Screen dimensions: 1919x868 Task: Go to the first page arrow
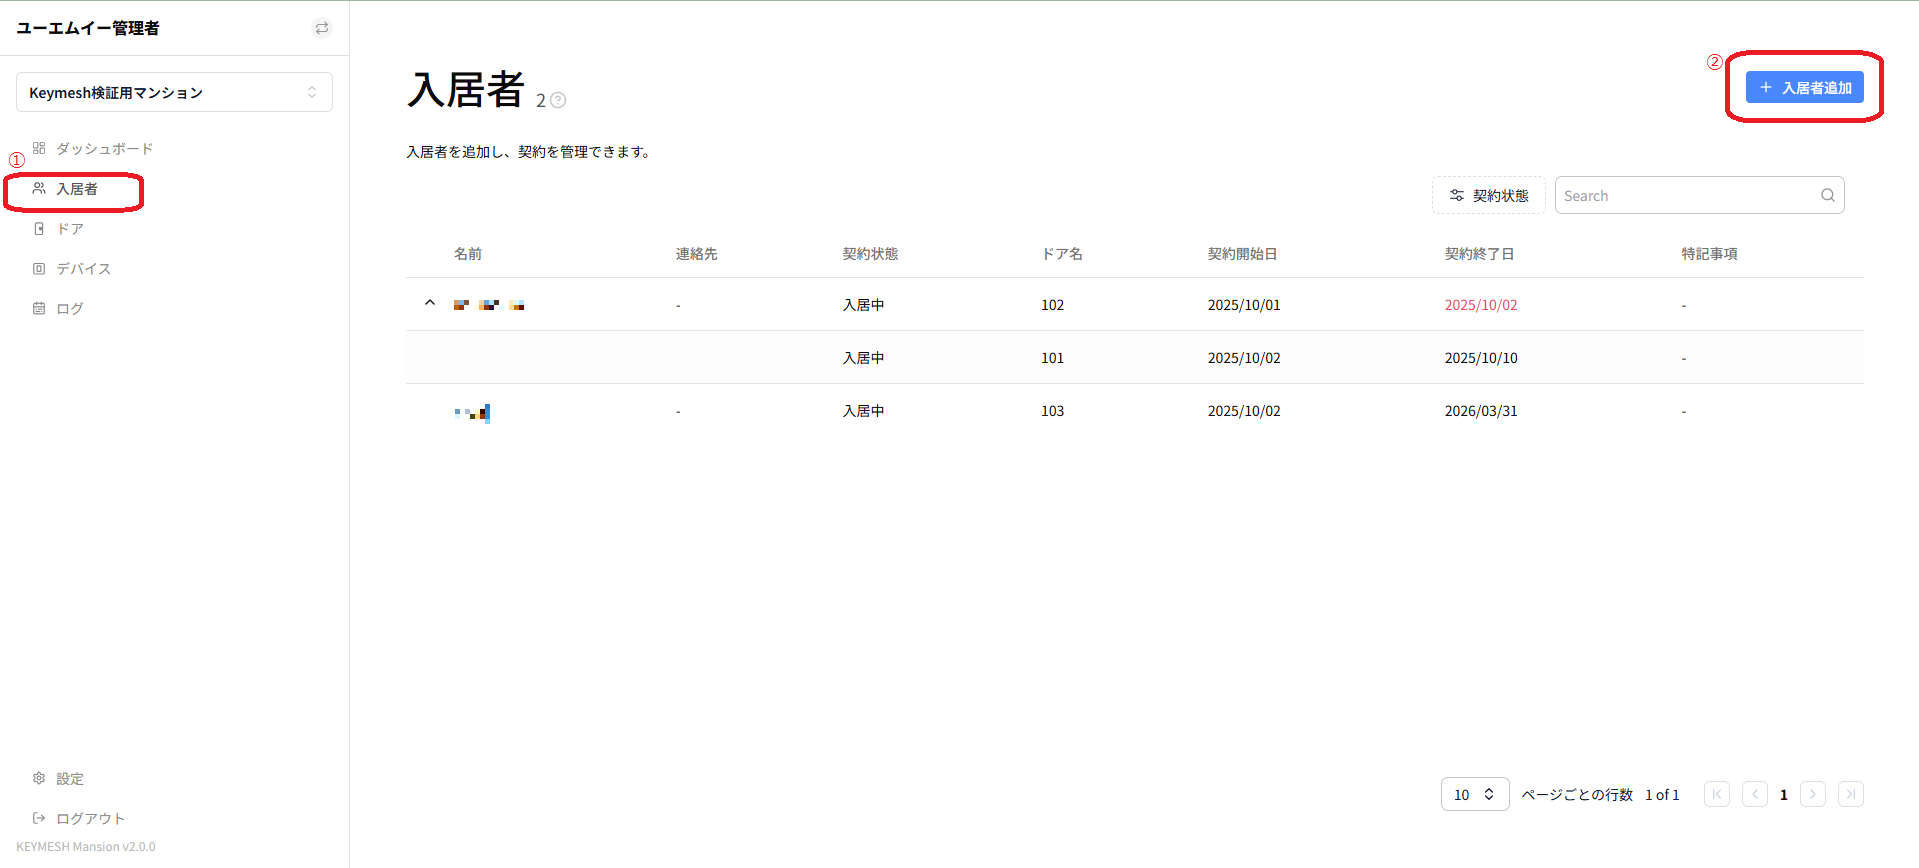tap(1717, 794)
